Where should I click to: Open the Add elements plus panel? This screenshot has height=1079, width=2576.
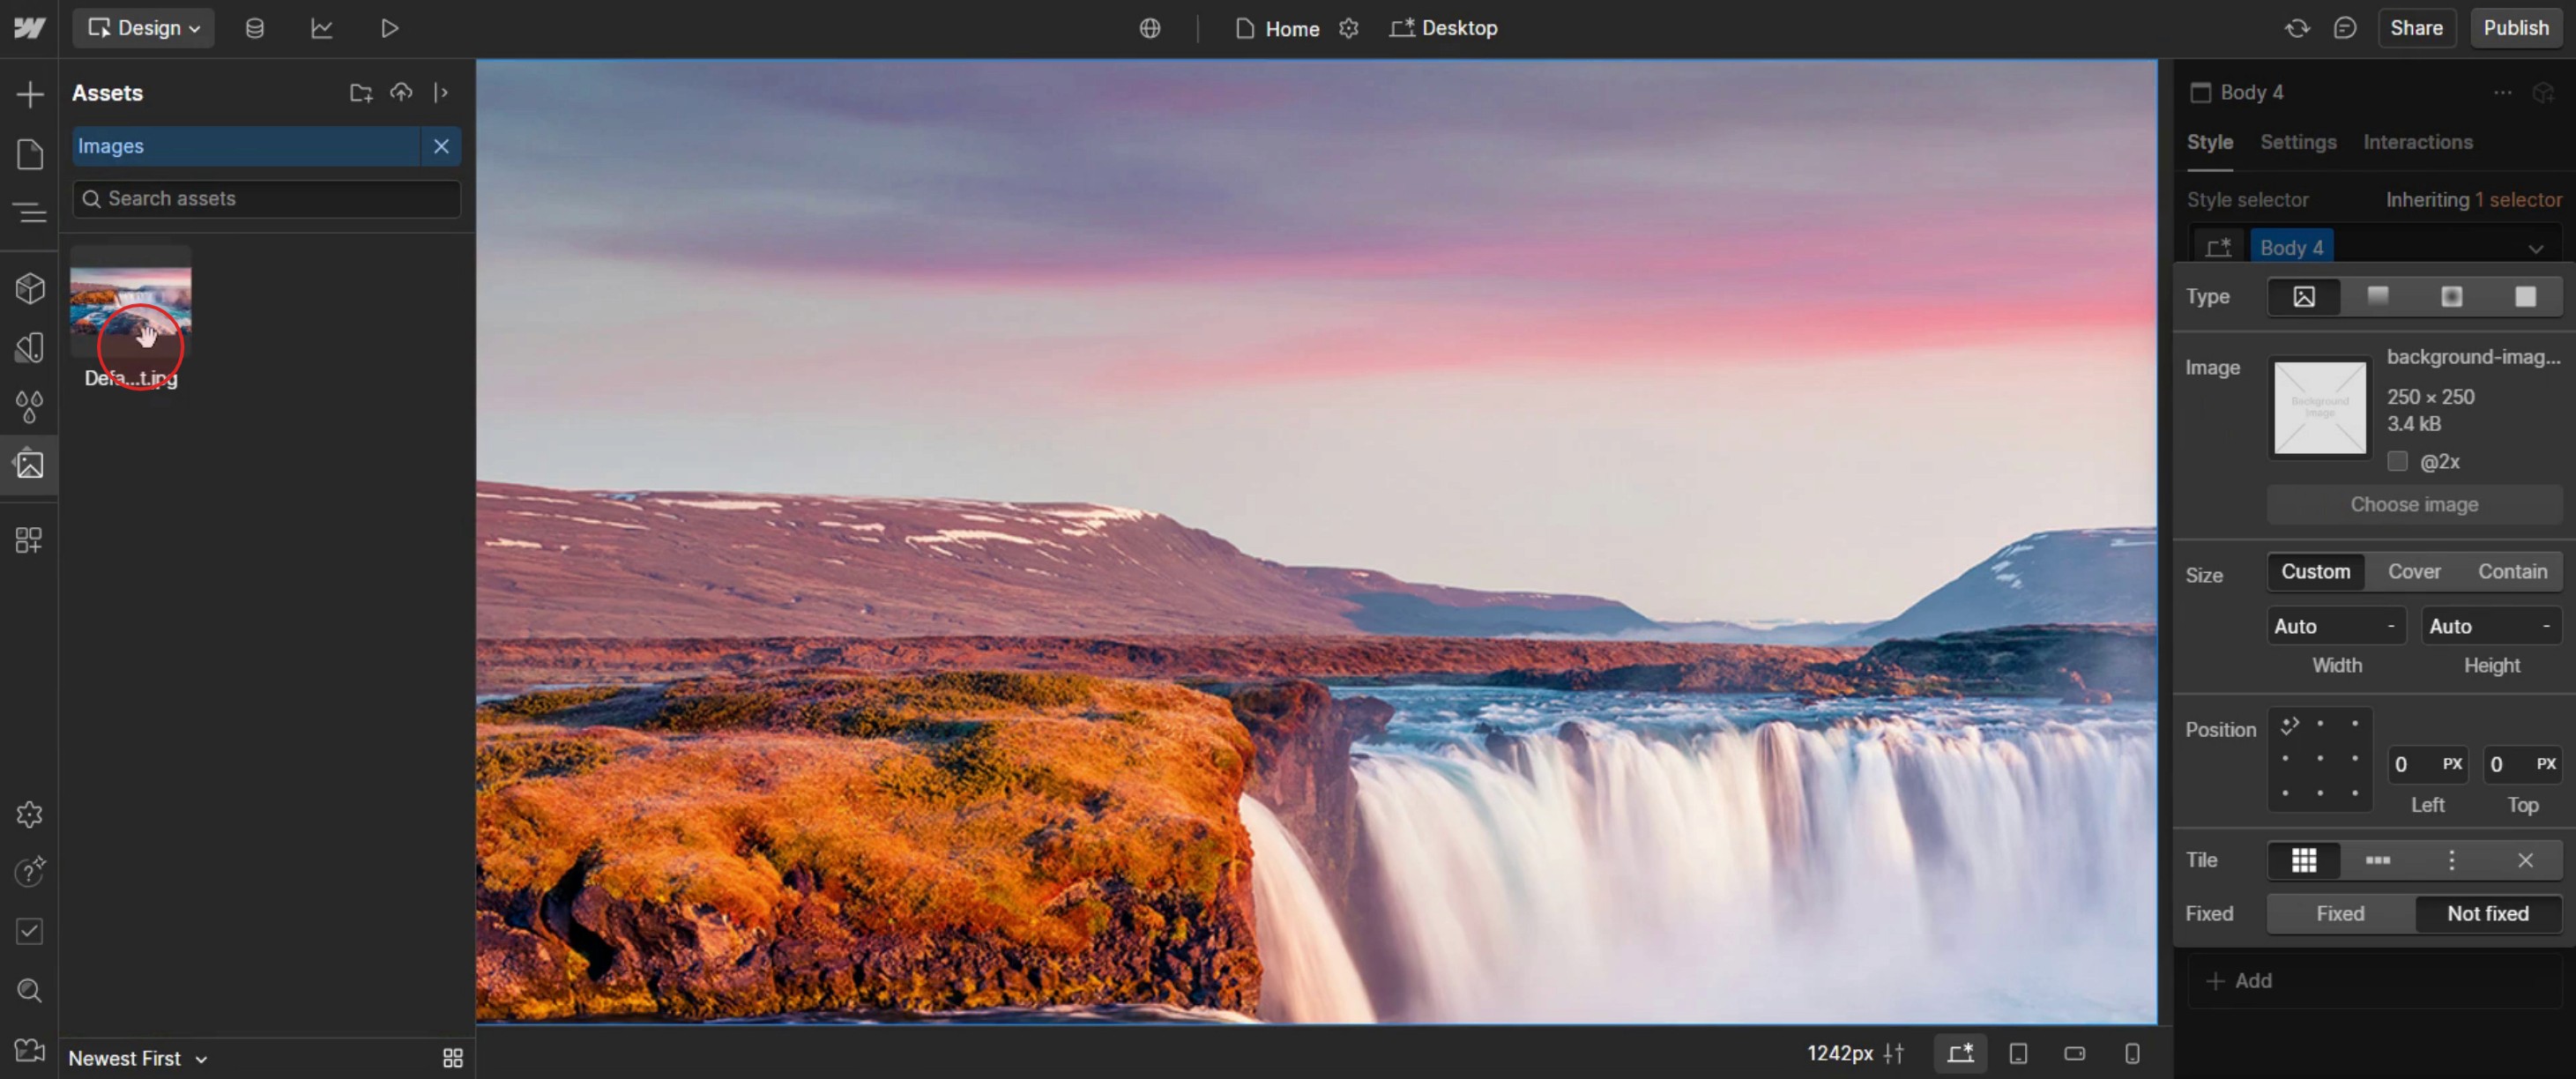(x=30, y=95)
